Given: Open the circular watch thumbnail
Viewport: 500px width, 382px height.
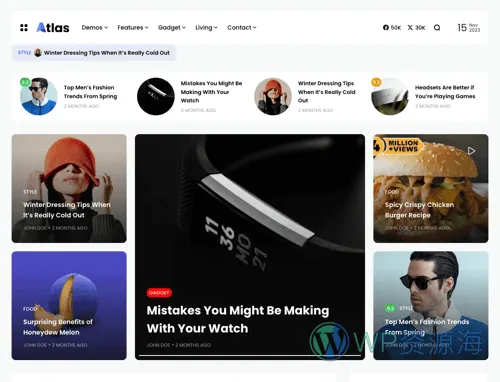Looking at the screenshot, I should 156,96.
